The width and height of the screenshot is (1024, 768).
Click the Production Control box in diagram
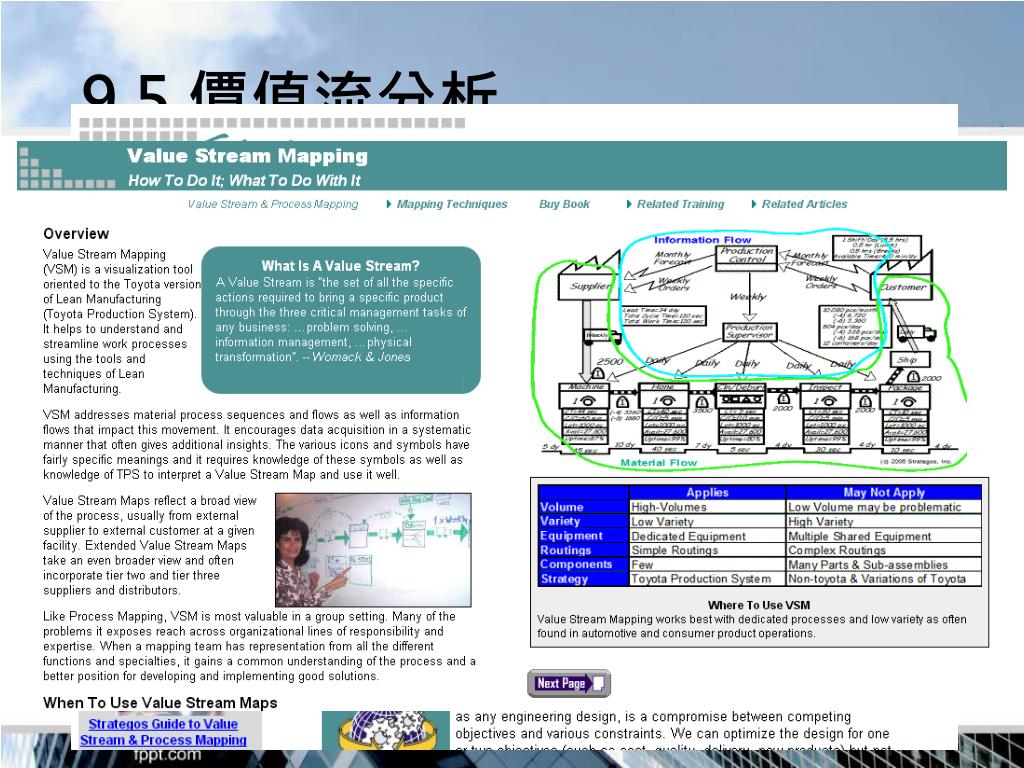(746, 256)
